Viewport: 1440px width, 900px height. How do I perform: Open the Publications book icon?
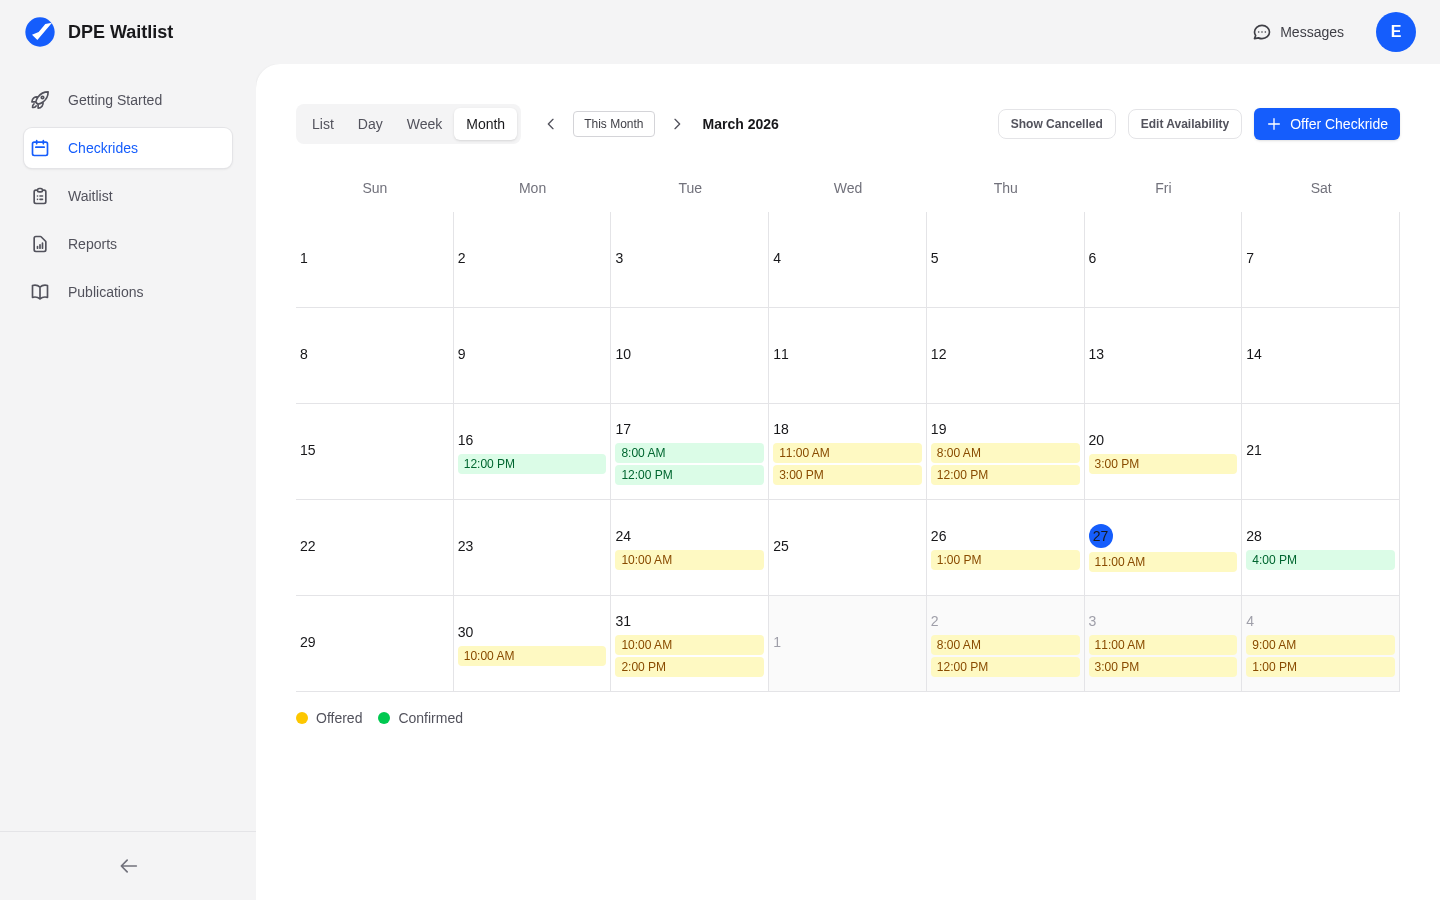click(40, 292)
